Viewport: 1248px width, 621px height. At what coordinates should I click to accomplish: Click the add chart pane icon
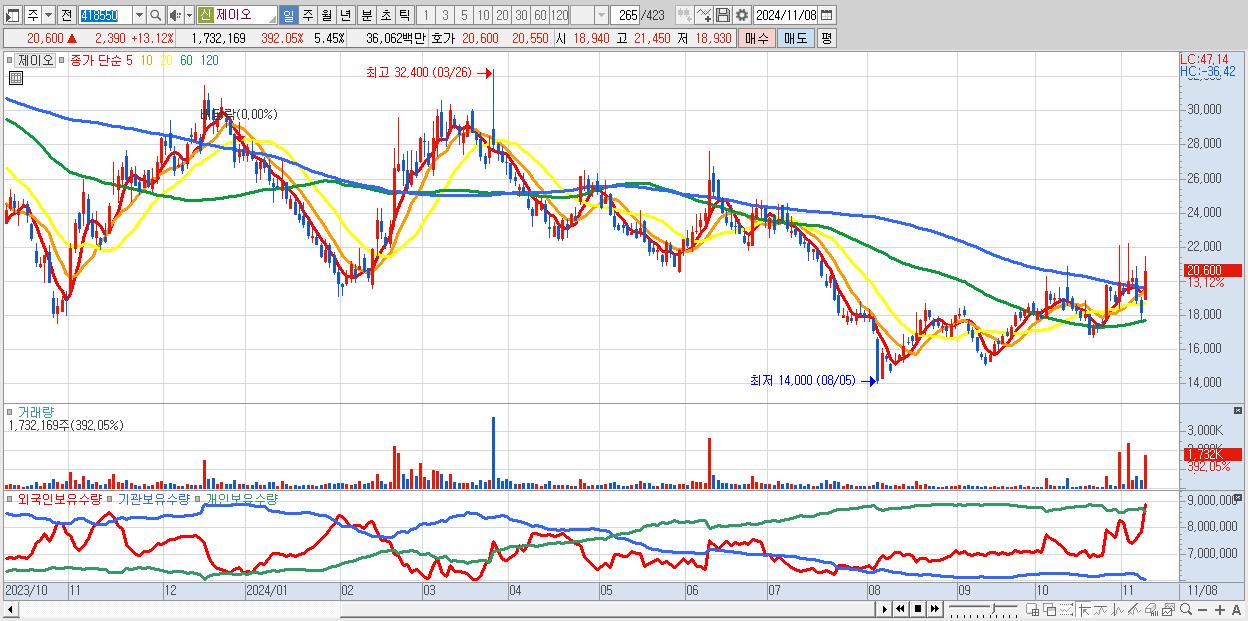[x=1032, y=609]
